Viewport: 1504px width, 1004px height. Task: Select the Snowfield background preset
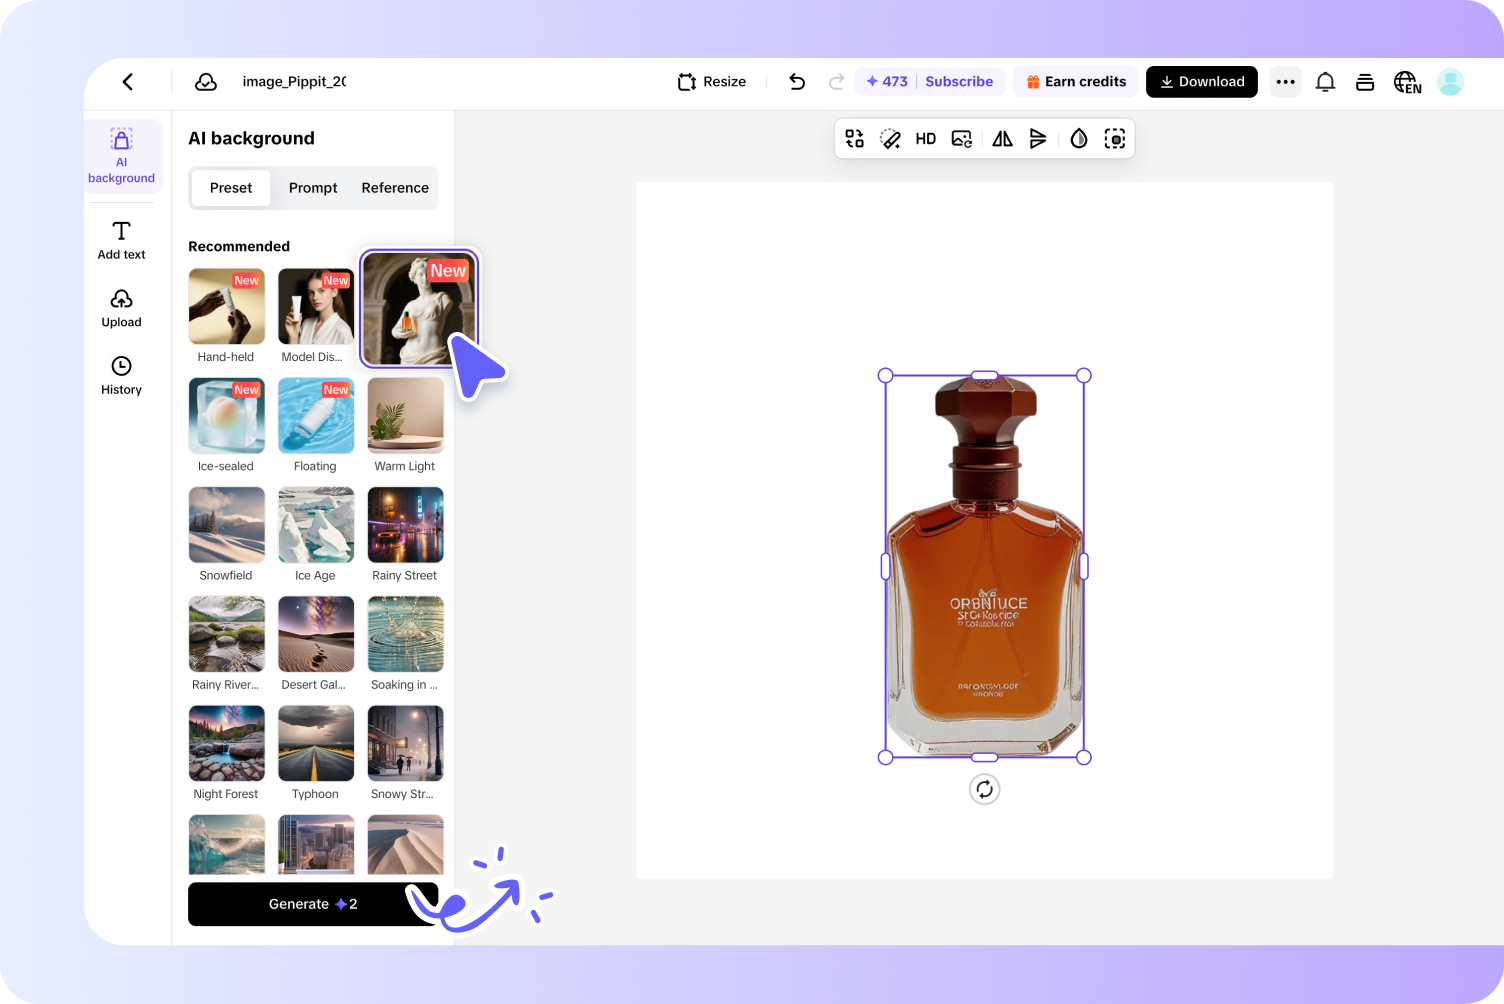[x=226, y=524]
